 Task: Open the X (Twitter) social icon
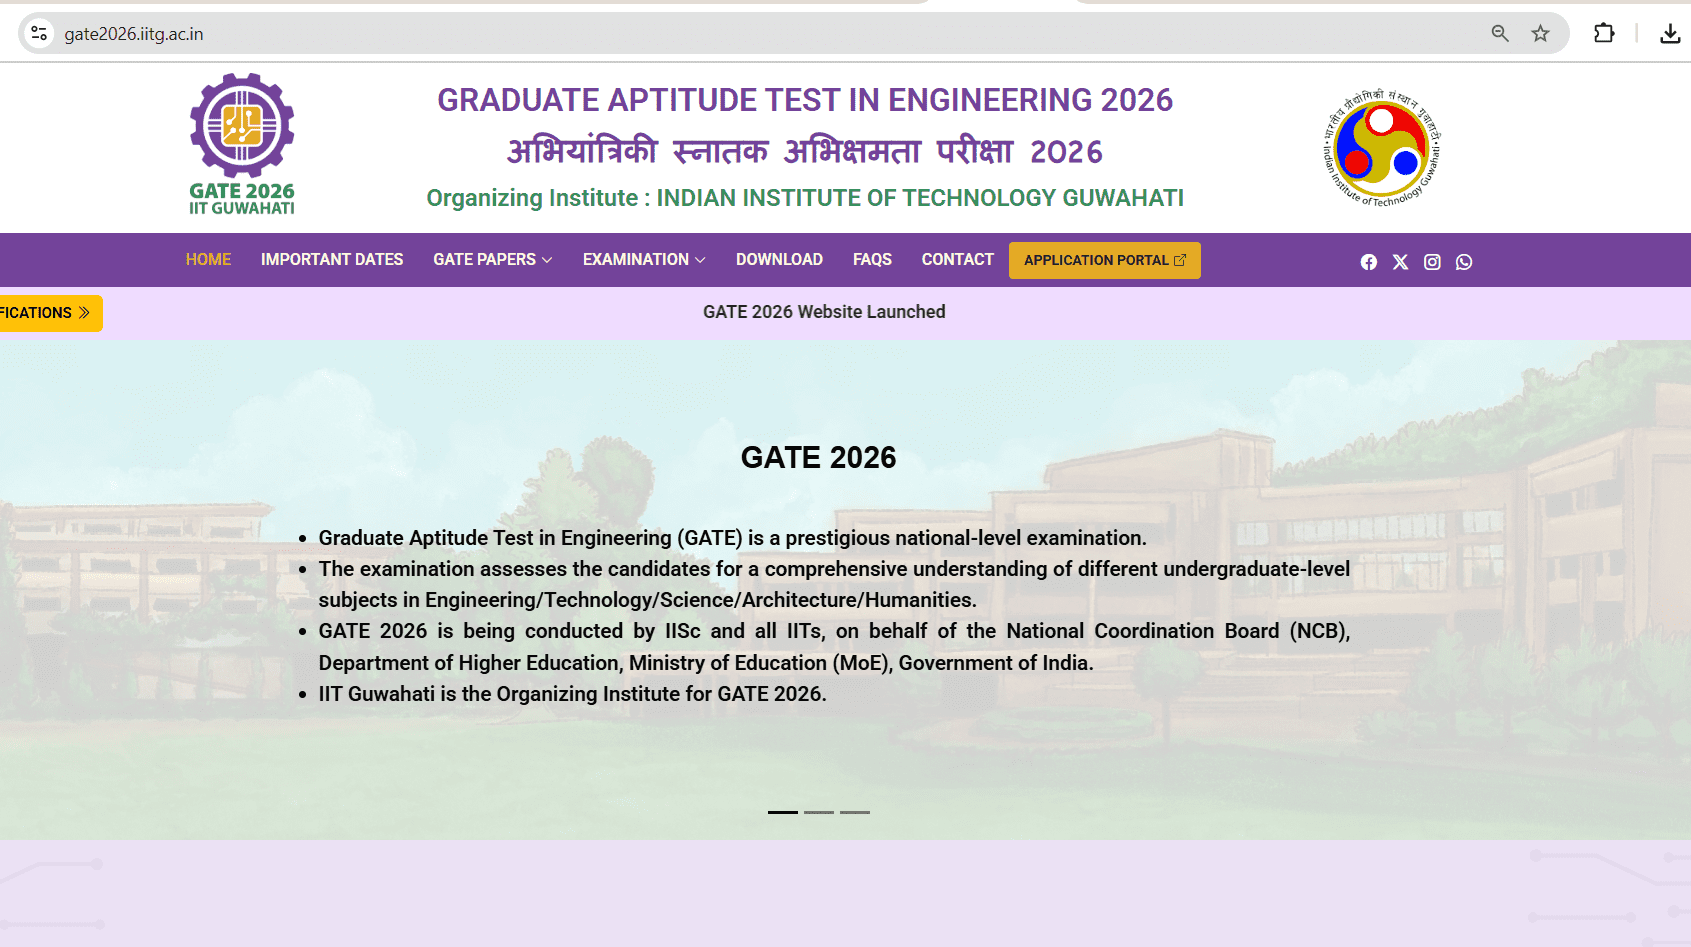pyautogui.click(x=1400, y=262)
